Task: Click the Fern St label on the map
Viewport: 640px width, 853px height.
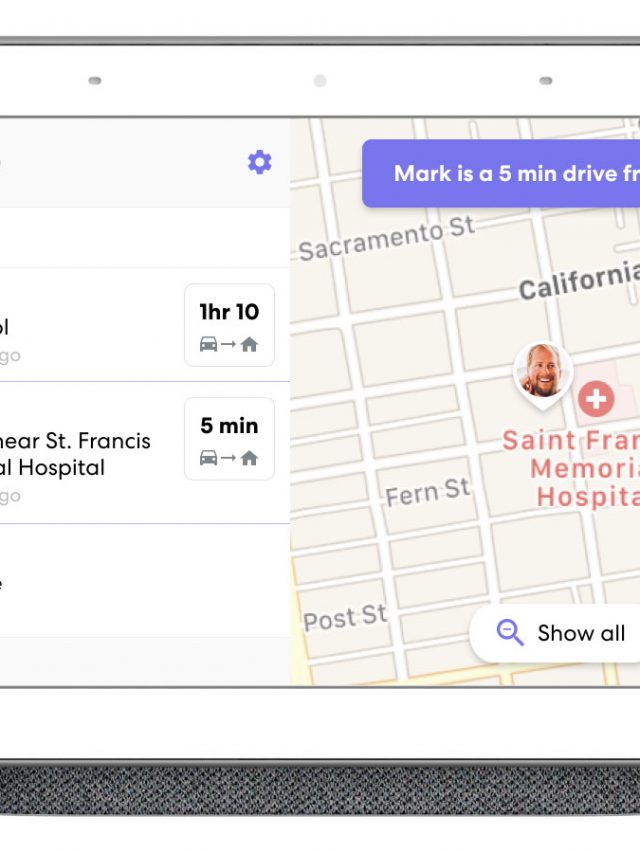Action: pyautogui.click(x=427, y=492)
